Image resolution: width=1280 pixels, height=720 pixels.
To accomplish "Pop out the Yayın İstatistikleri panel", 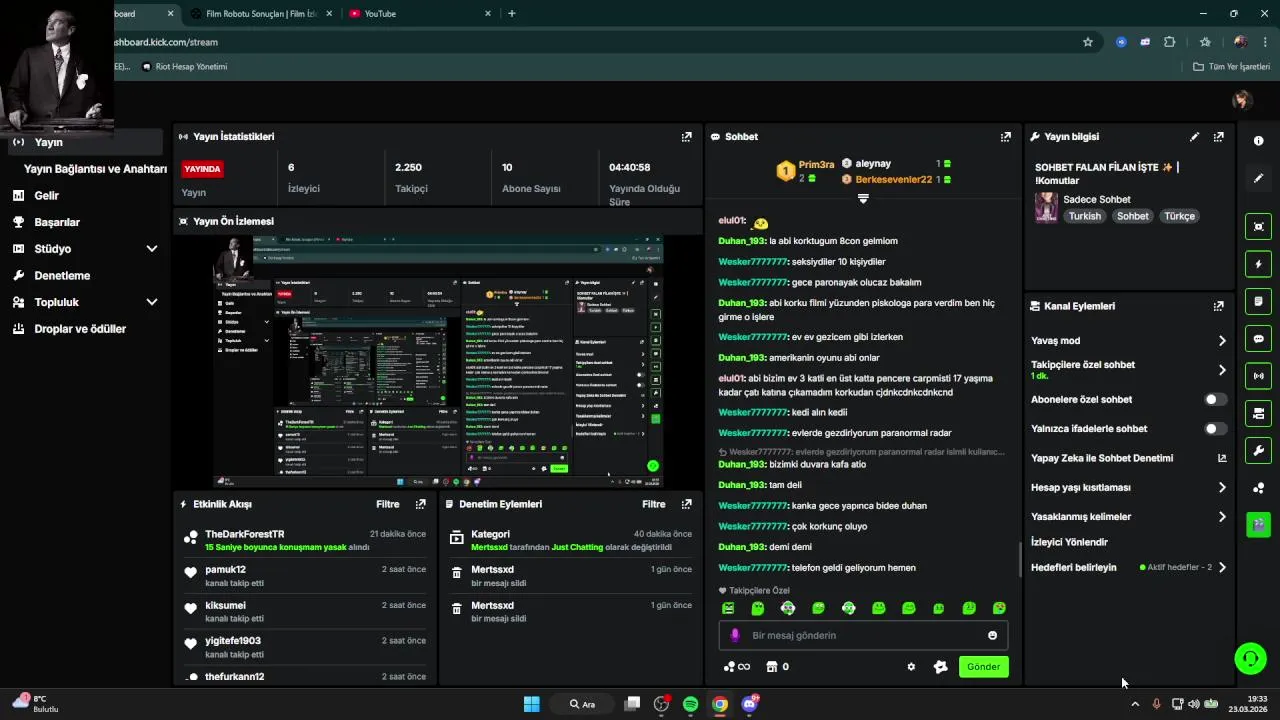I will 686,137.
